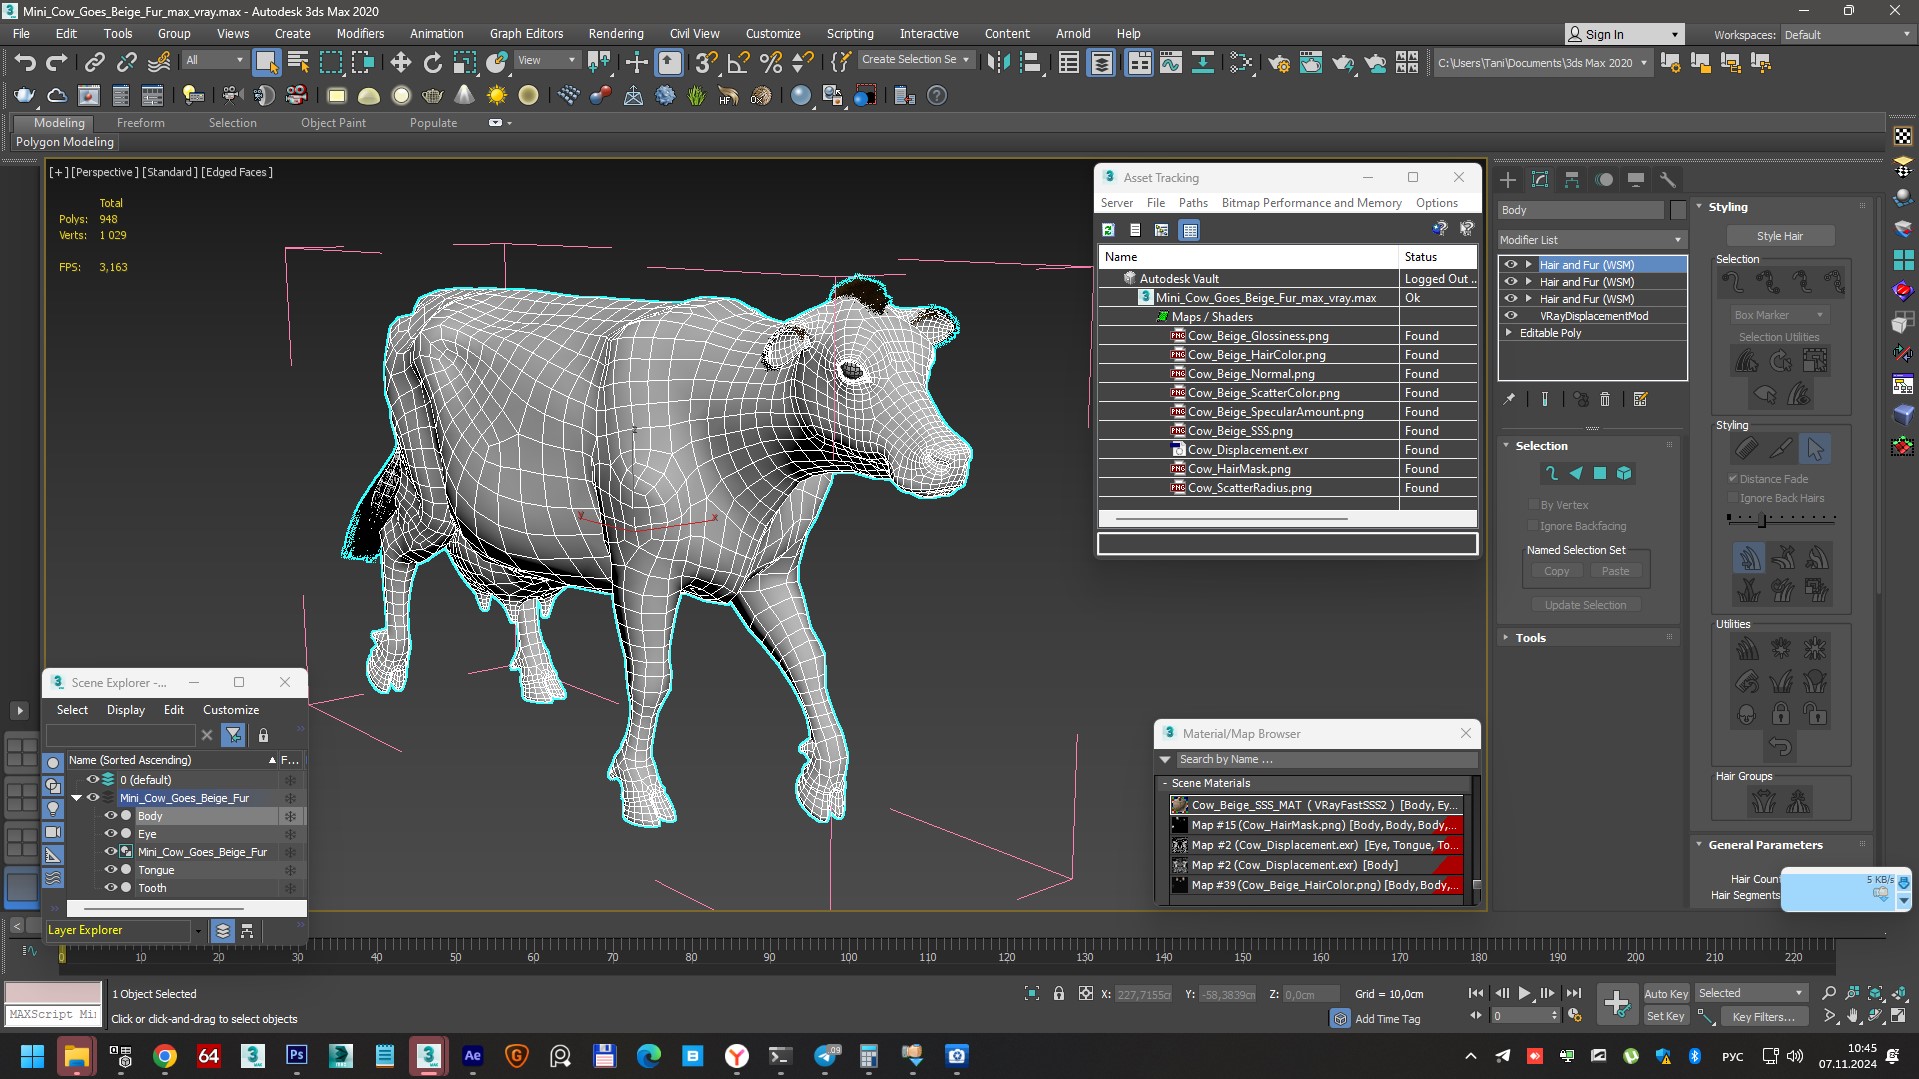Click the Select Object tool icon
The image size is (1919, 1079).
[266, 62]
